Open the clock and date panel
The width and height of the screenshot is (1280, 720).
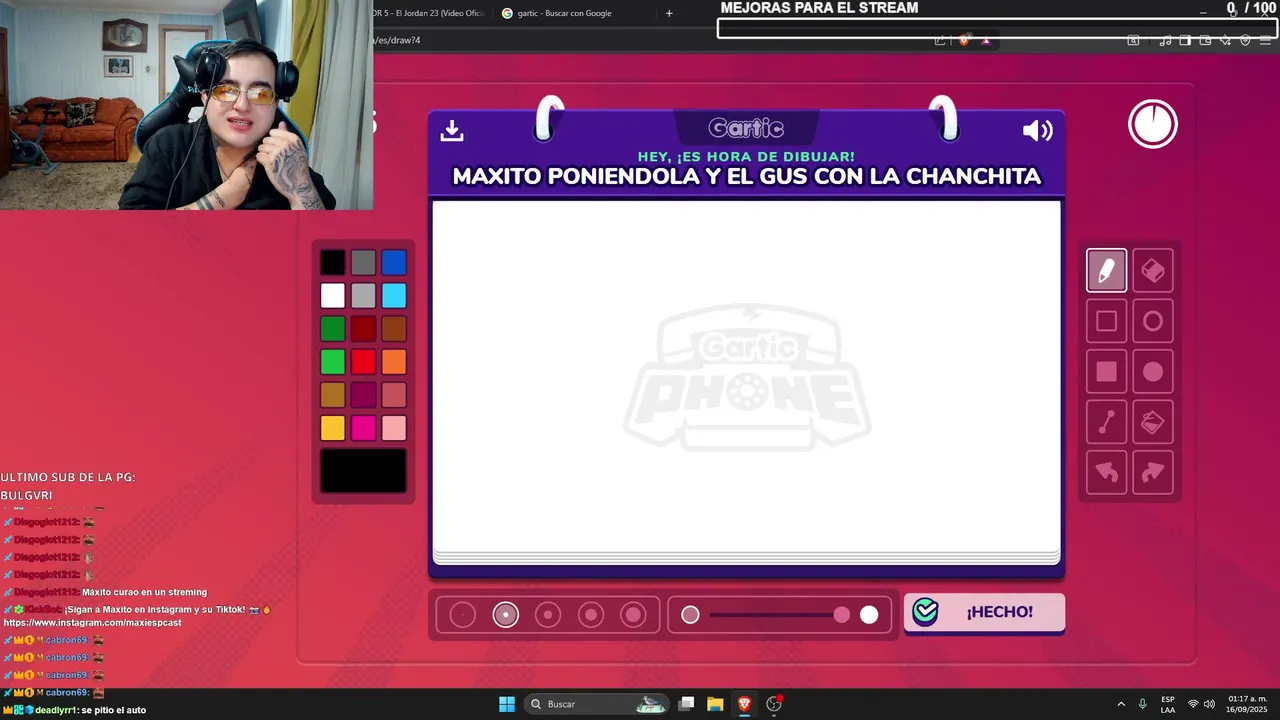pyautogui.click(x=1248, y=704)
